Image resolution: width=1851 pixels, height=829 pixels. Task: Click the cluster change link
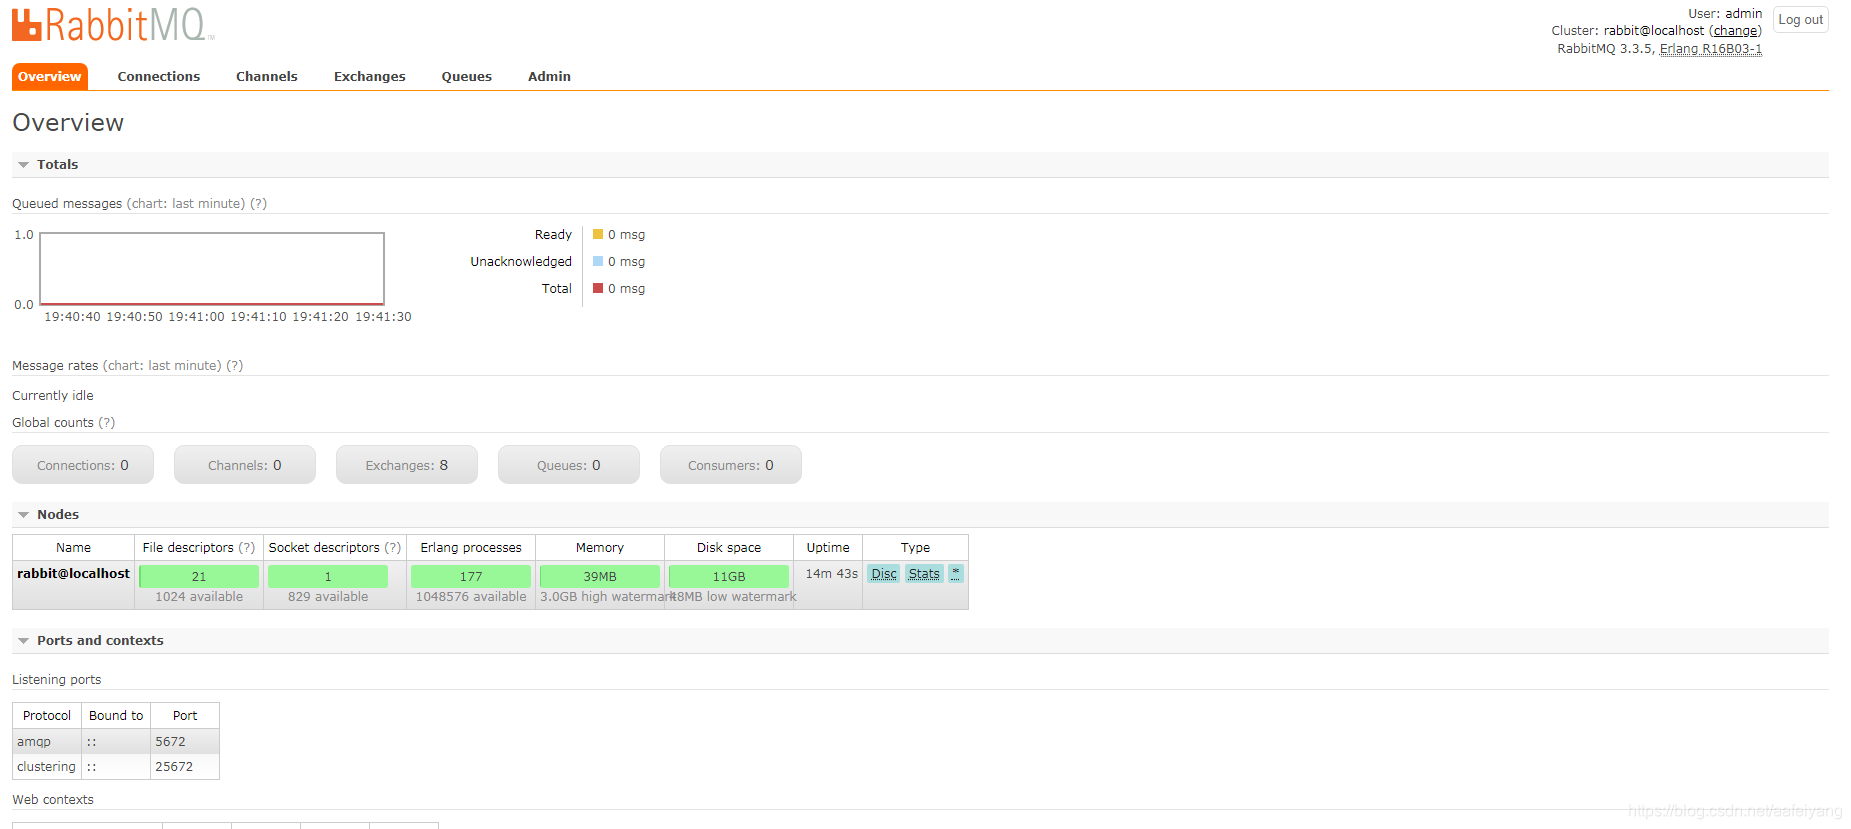click(1735, 31)
